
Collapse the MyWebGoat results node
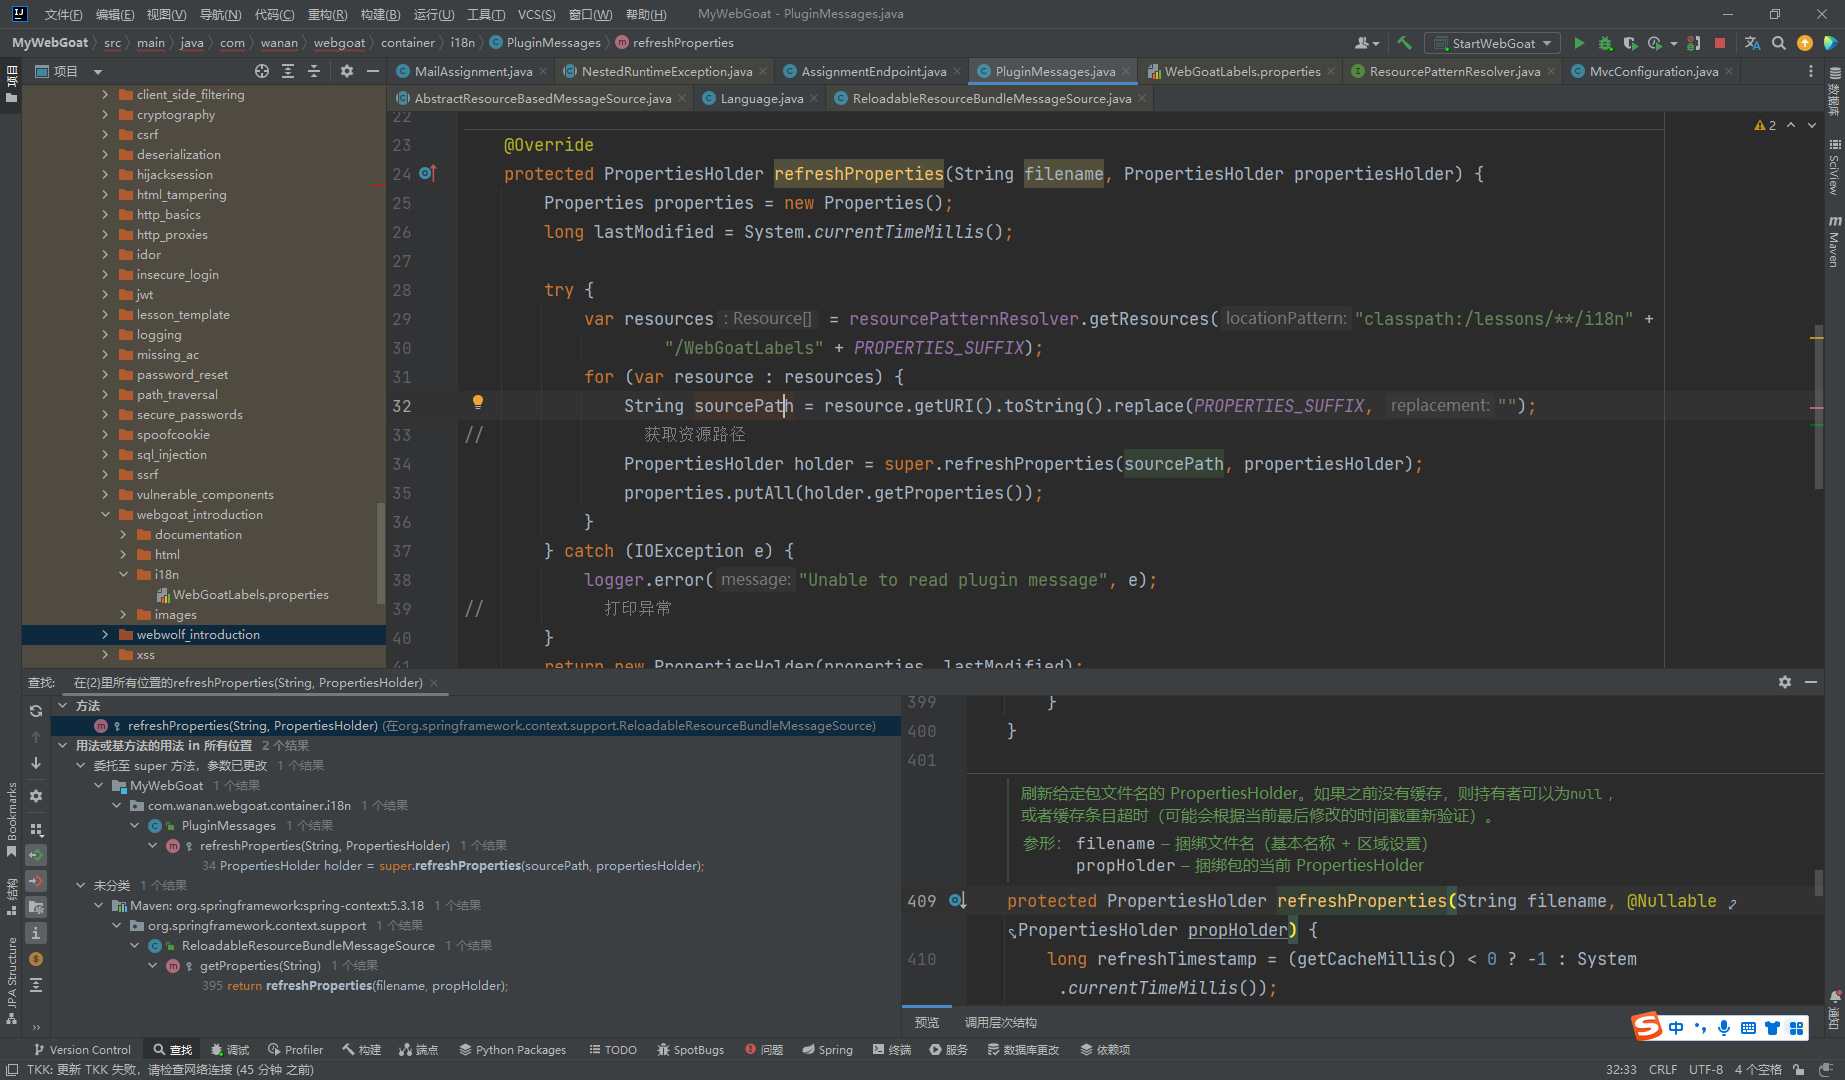coord(99,785)
